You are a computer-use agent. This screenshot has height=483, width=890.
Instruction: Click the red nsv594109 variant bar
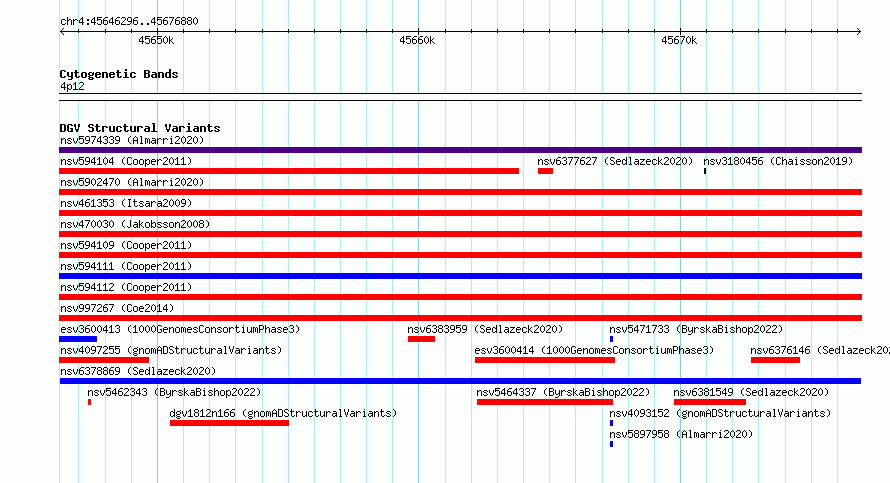(460, 255)
